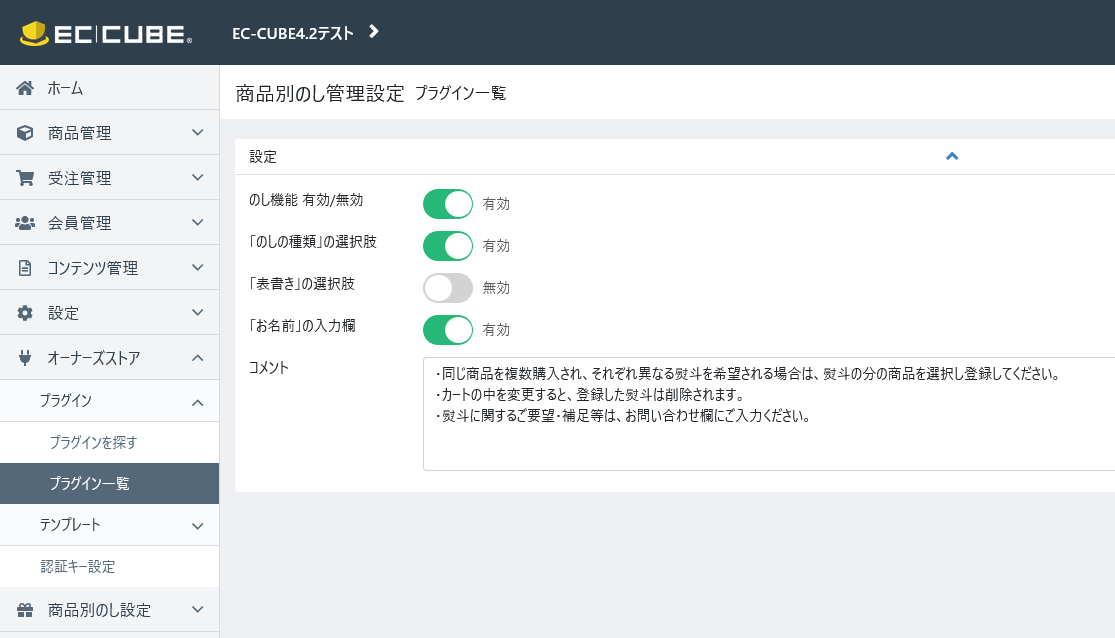Collapse the 設定 panel with blue chevron
This screenshot has height=638, width=1115.
[x=952, y=156]
